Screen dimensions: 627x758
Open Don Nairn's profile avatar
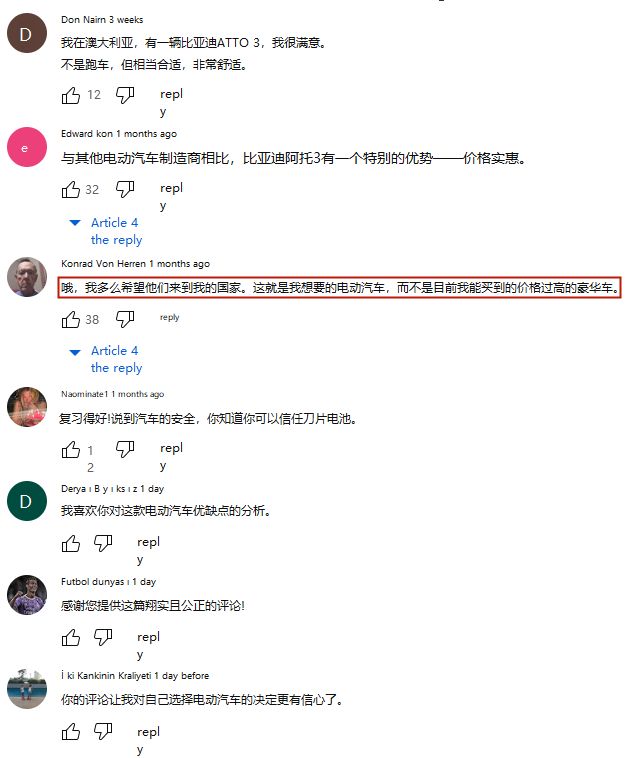27,33
